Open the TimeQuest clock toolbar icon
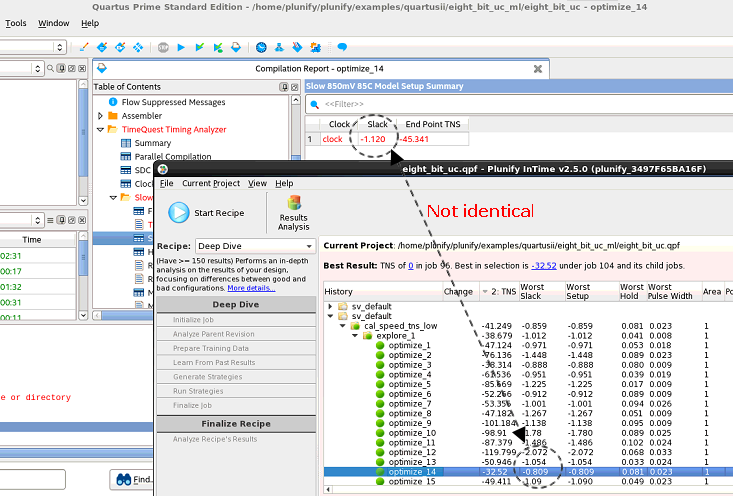This screenshot has height=496, width=733. pos(261,47)
